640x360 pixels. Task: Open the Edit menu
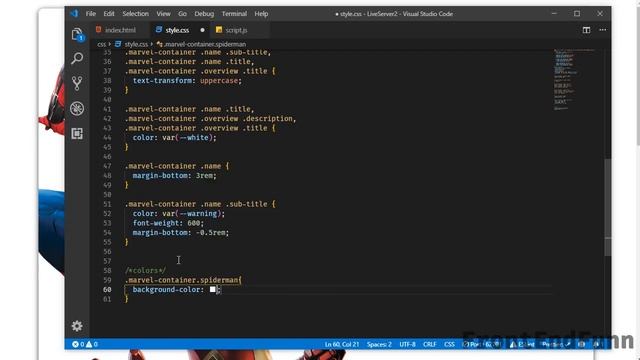click(x=109, y=13)
